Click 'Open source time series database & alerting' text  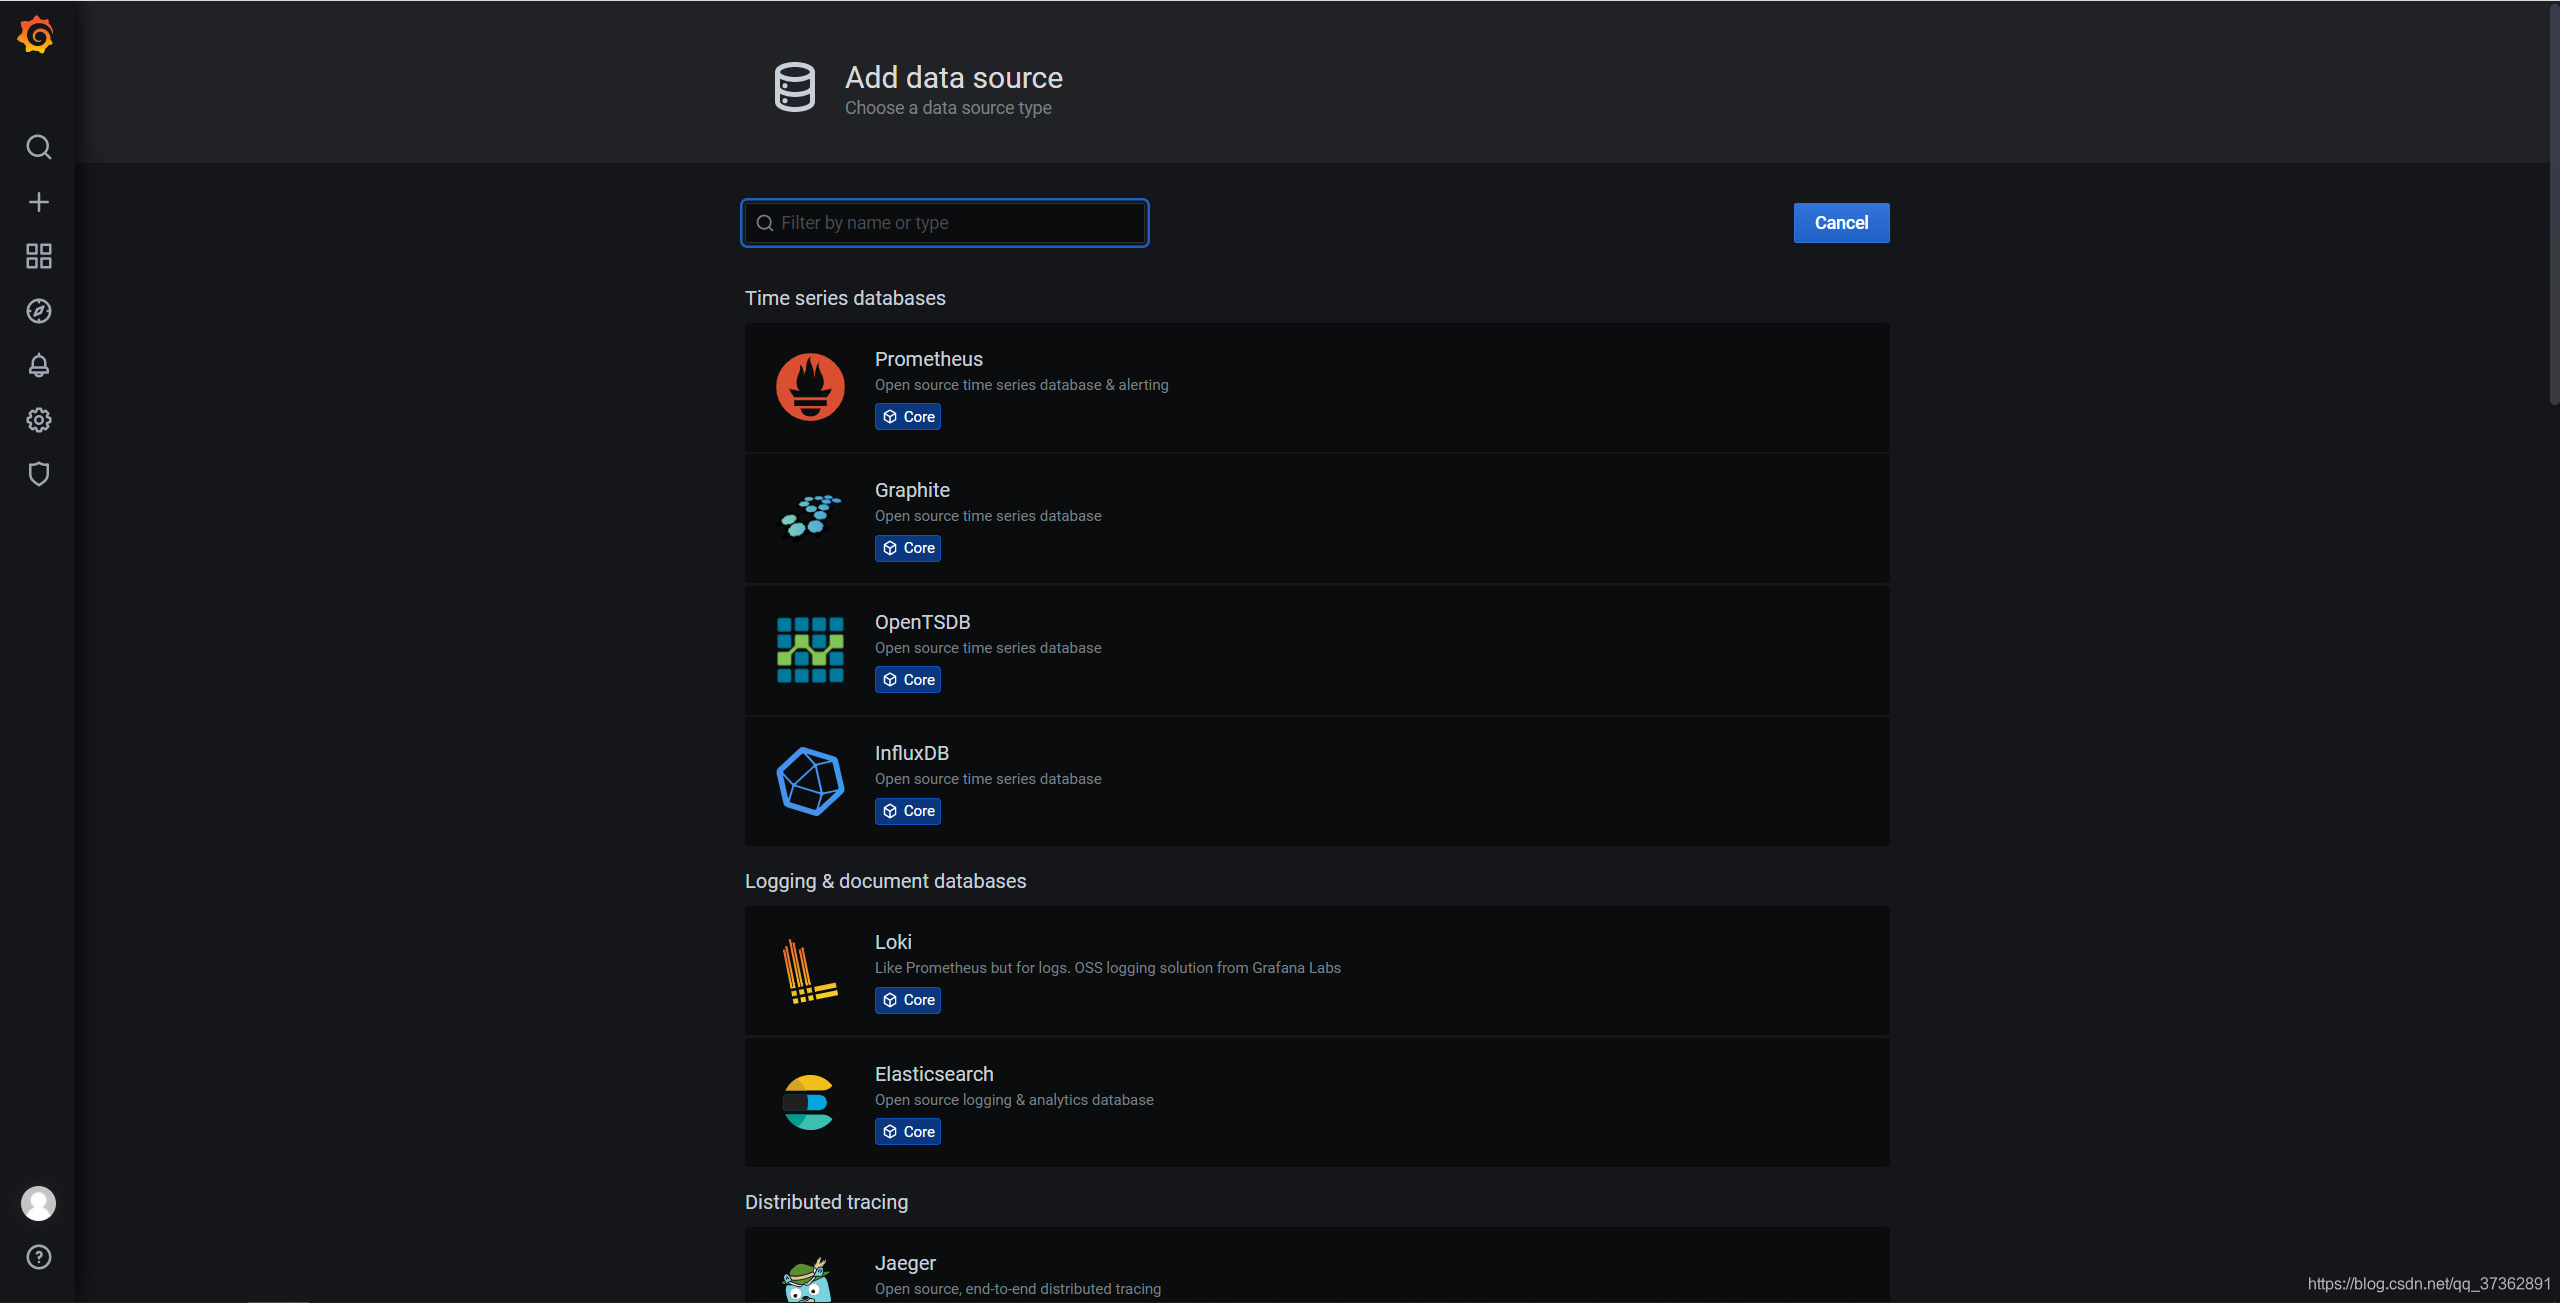[x=1021, y=385]
